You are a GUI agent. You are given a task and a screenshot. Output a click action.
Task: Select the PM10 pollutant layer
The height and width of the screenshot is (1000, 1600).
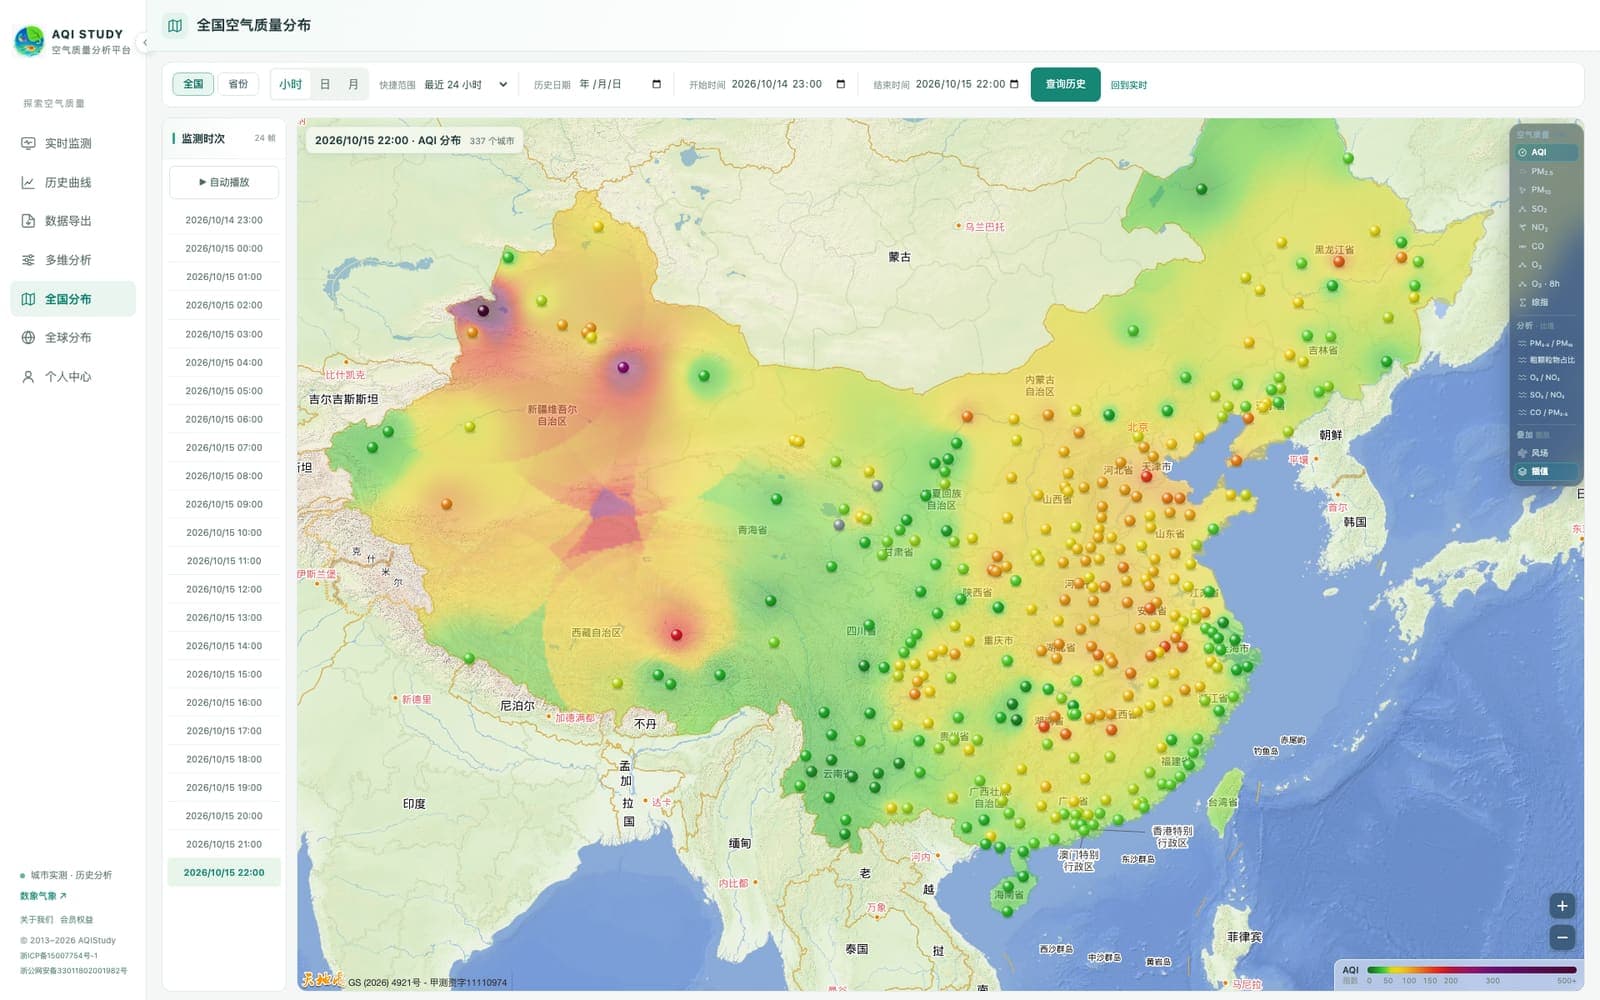[x=1546, y=190]
